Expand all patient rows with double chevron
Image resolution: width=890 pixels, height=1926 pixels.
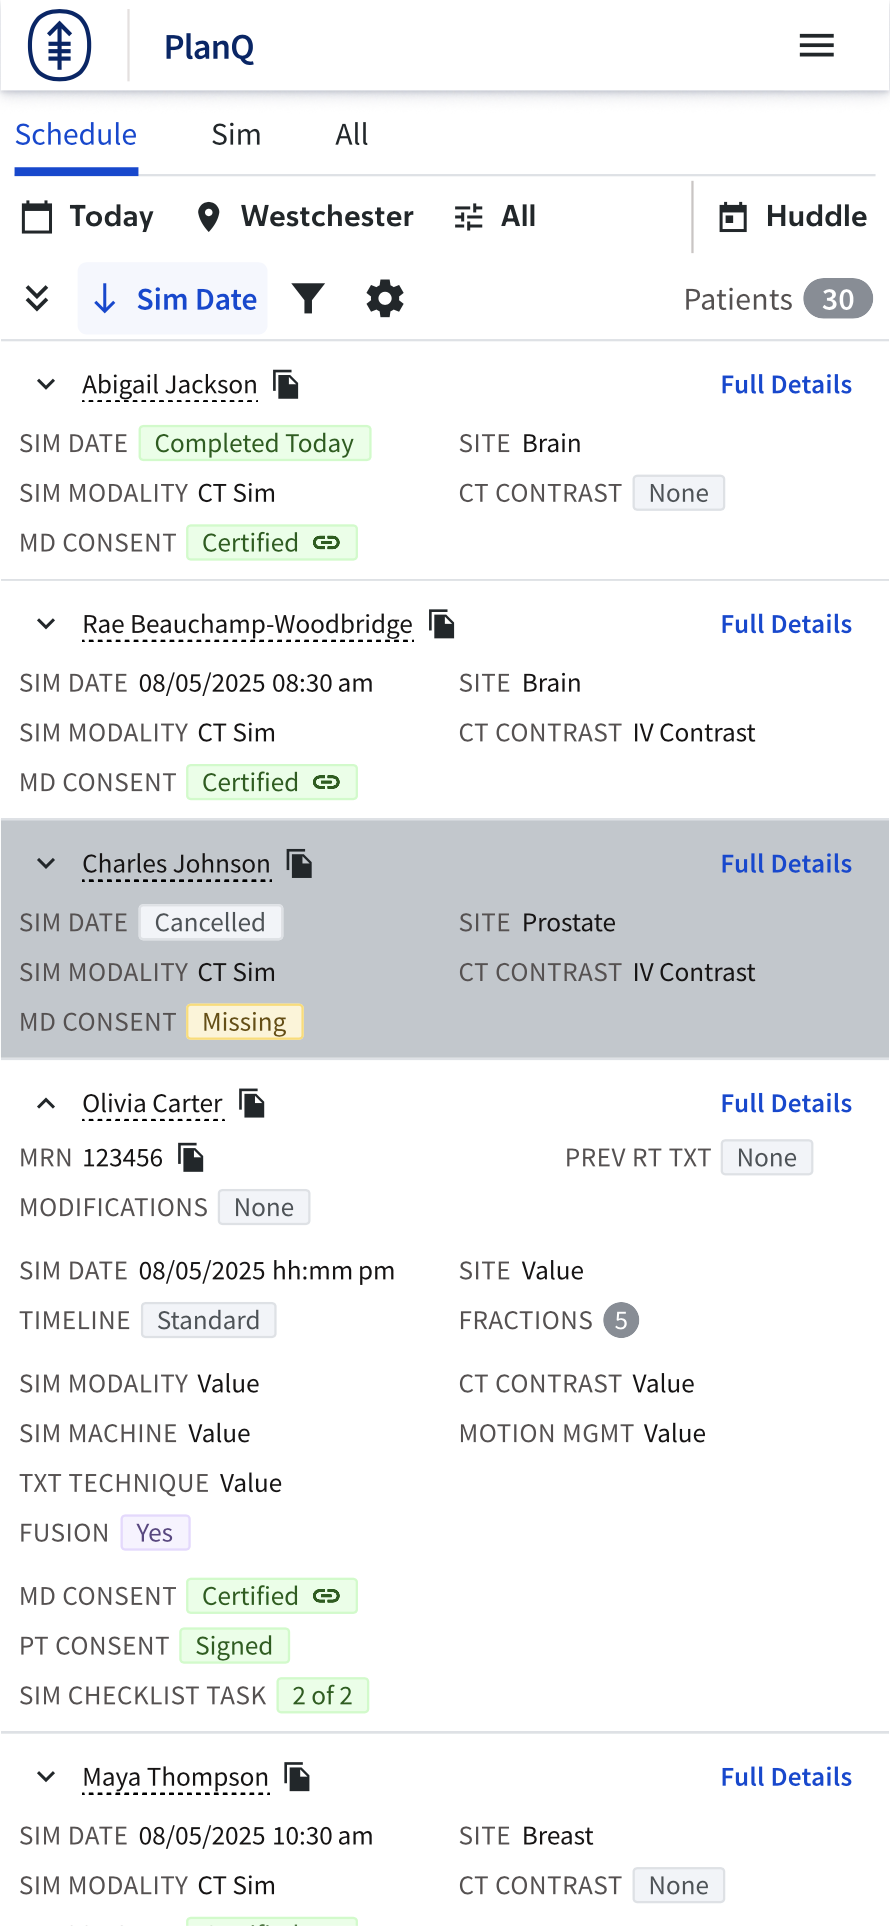pyautogui.click(x=37, y=299)
